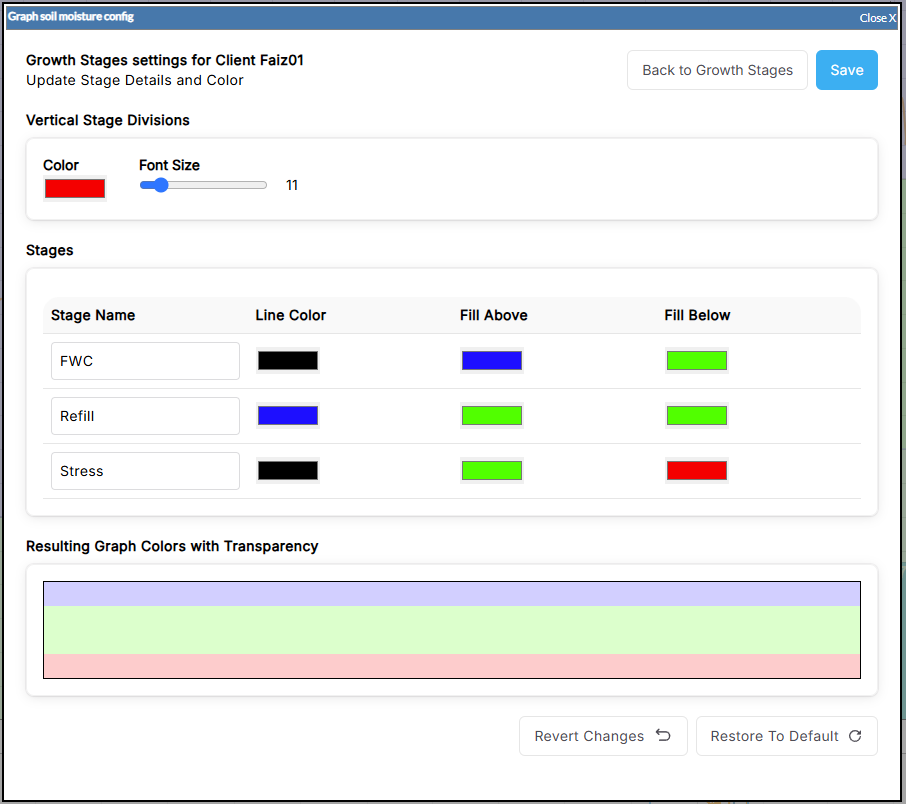Click the Font Size slider handle
906x804 pixels.
[x=161, y=185]
